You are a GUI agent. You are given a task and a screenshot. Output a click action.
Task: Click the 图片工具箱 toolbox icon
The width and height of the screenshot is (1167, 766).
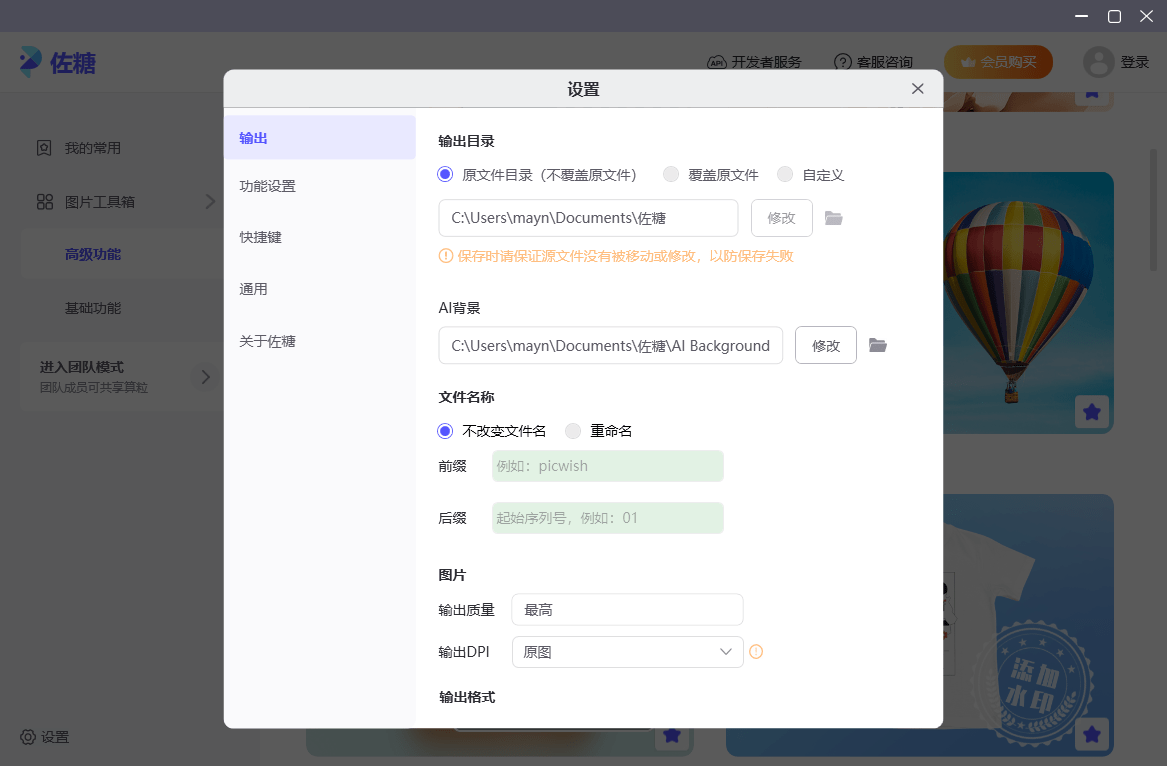click(x=44, y=201)
